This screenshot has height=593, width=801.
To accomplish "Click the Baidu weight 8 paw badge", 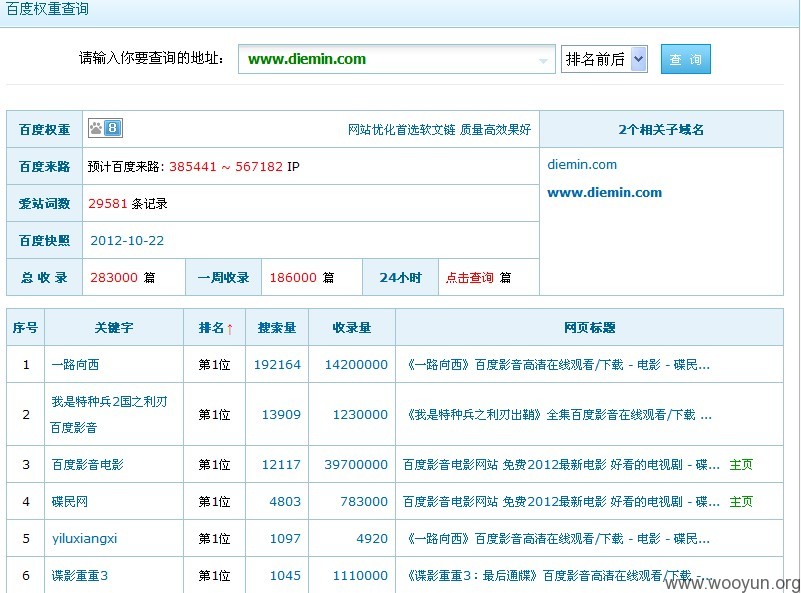I will pyautogui.click(x=105, y=128).
